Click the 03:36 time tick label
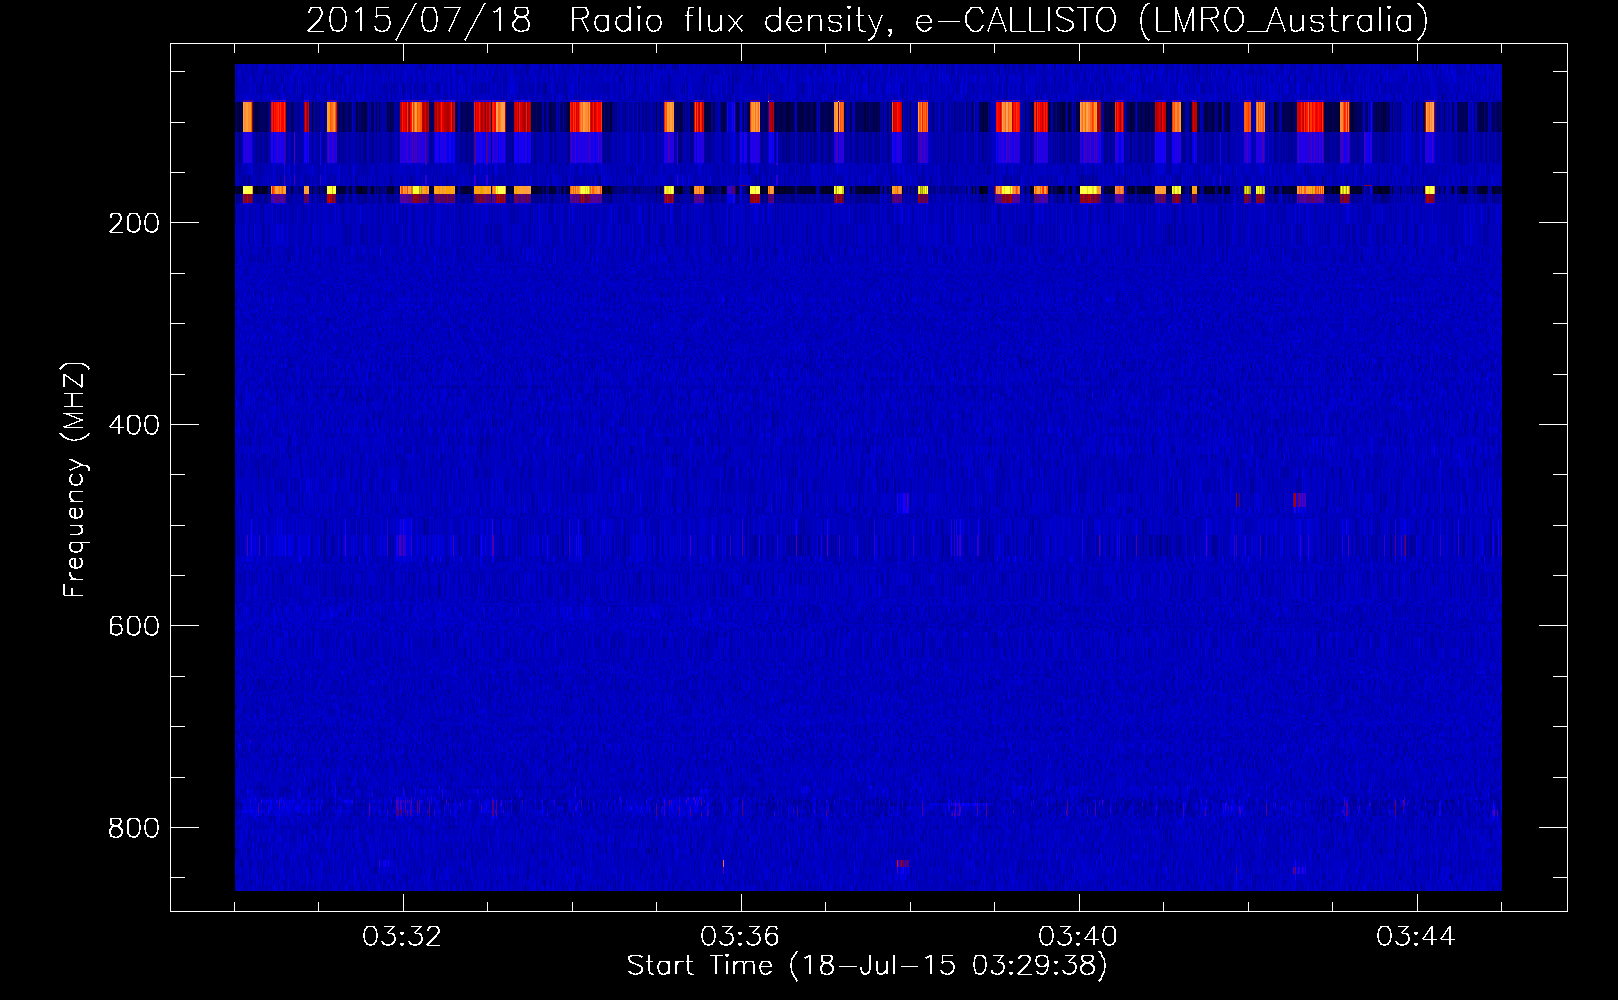The image size is (1618, 1000). 741,937
